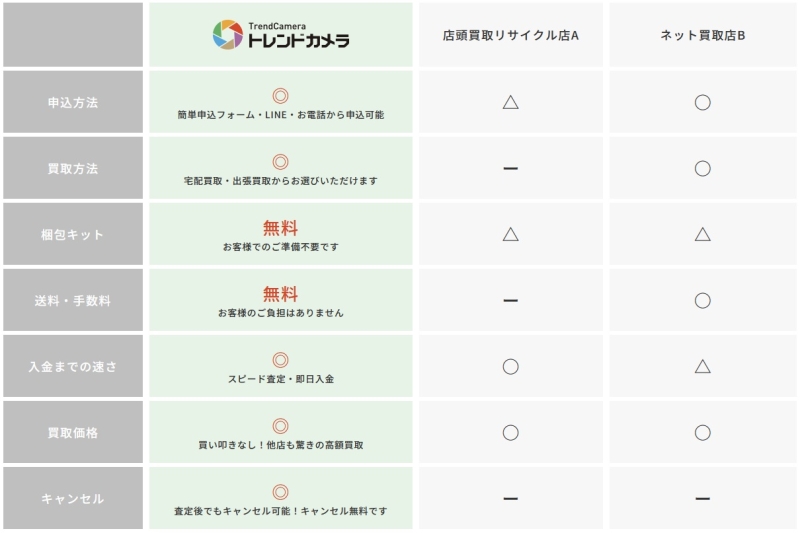Click dash mark for store A 送料・手数料
The height and width of the screenshot is (533, 800).
click(x=510, y=300)
